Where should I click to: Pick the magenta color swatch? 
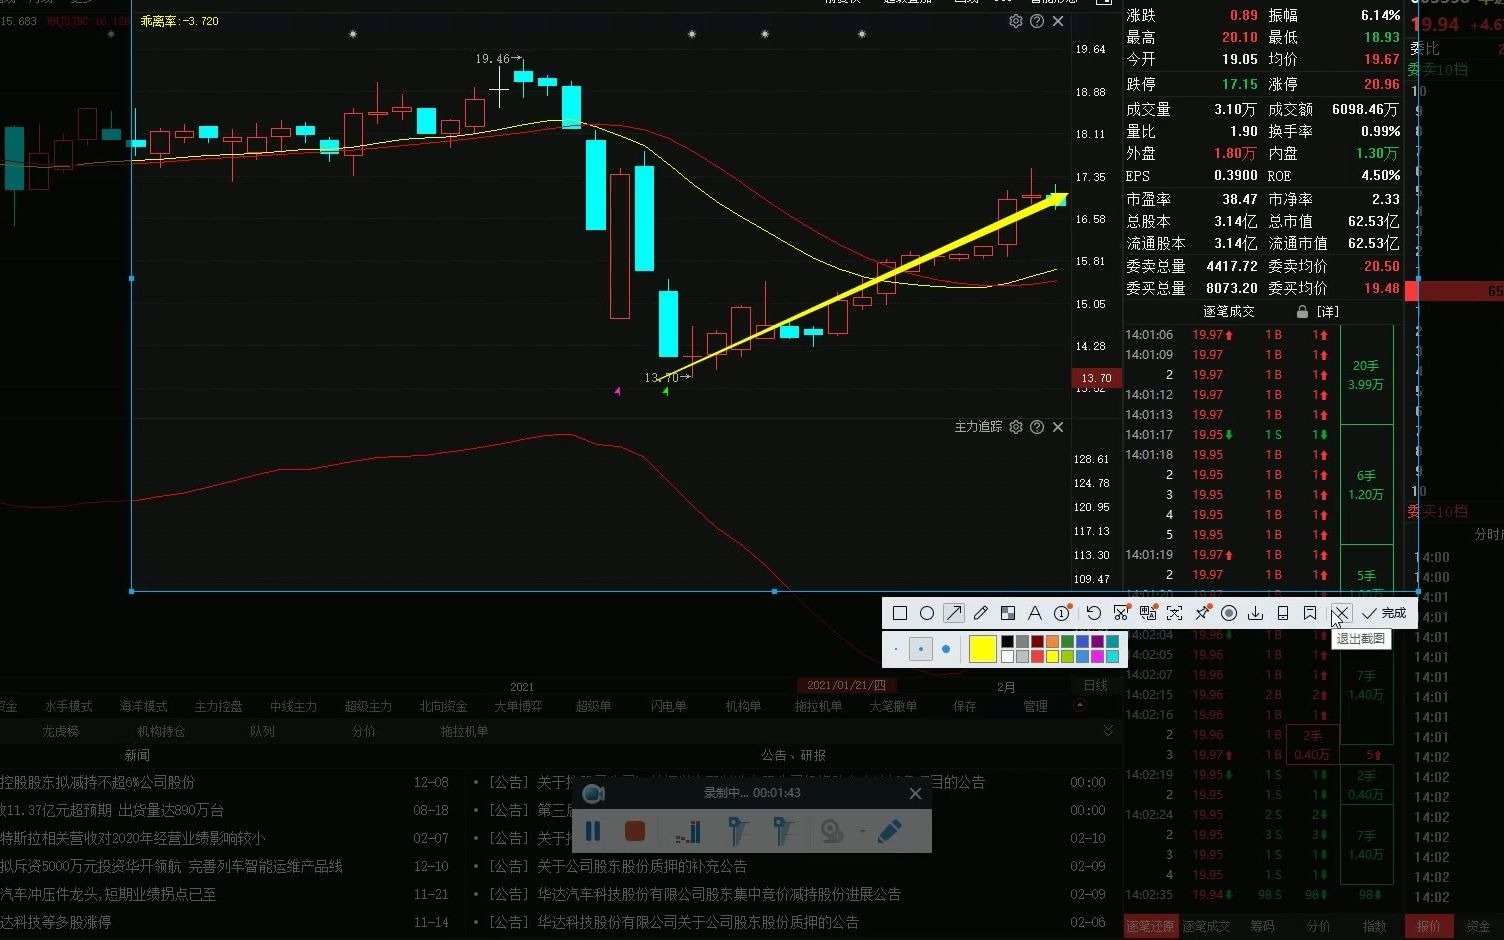[x=1097, y=657]
